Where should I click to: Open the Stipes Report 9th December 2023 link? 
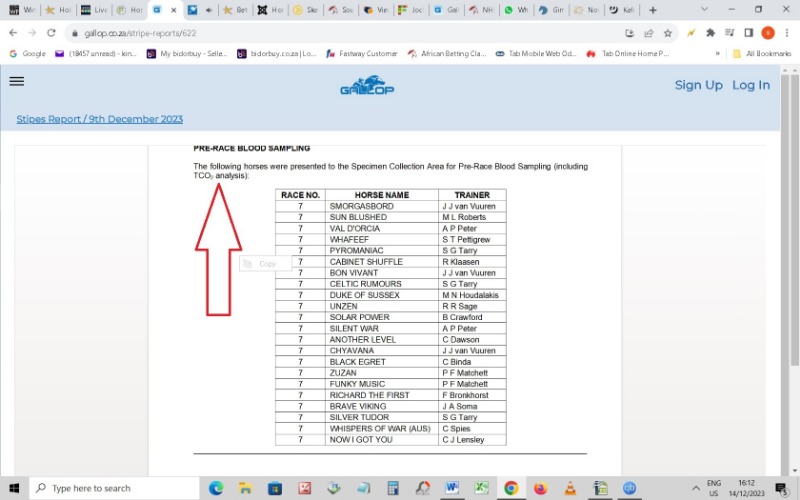(x=99, y=119)
